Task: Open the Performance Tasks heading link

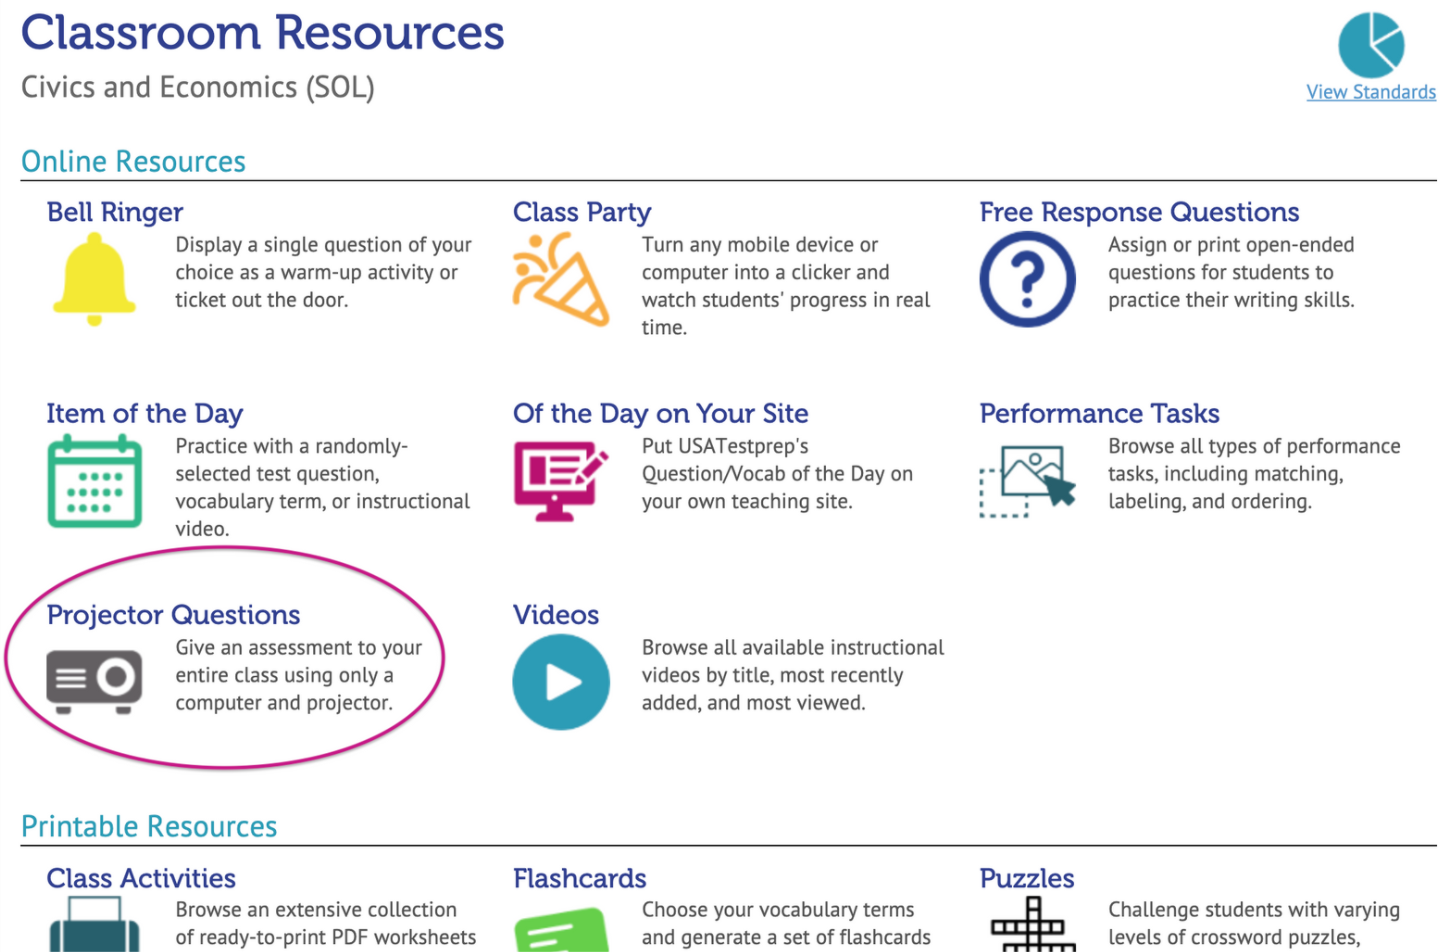Action: pos(1099,413)
